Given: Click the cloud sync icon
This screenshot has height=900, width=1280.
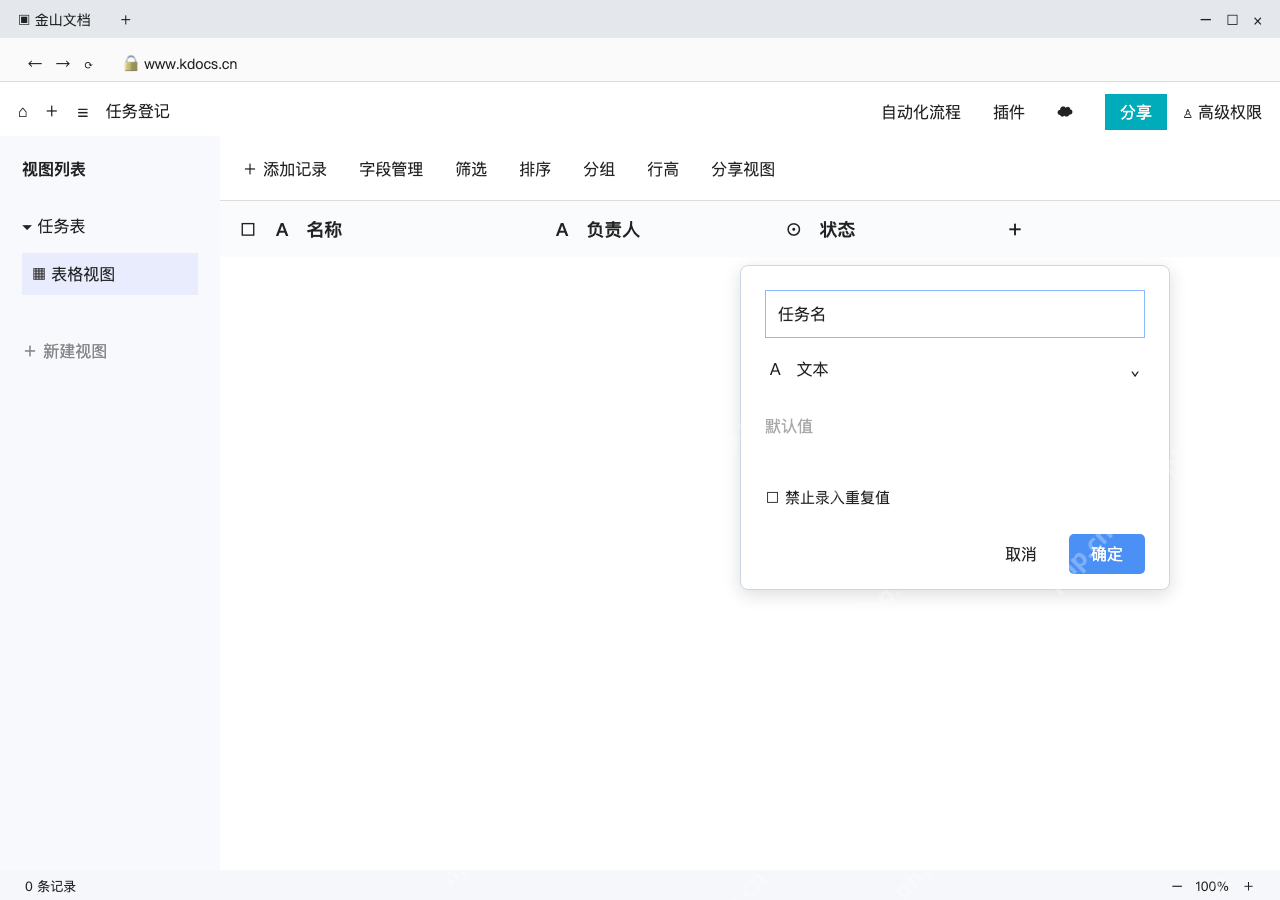Looking at the screenshot, I should click(1065, 112).
